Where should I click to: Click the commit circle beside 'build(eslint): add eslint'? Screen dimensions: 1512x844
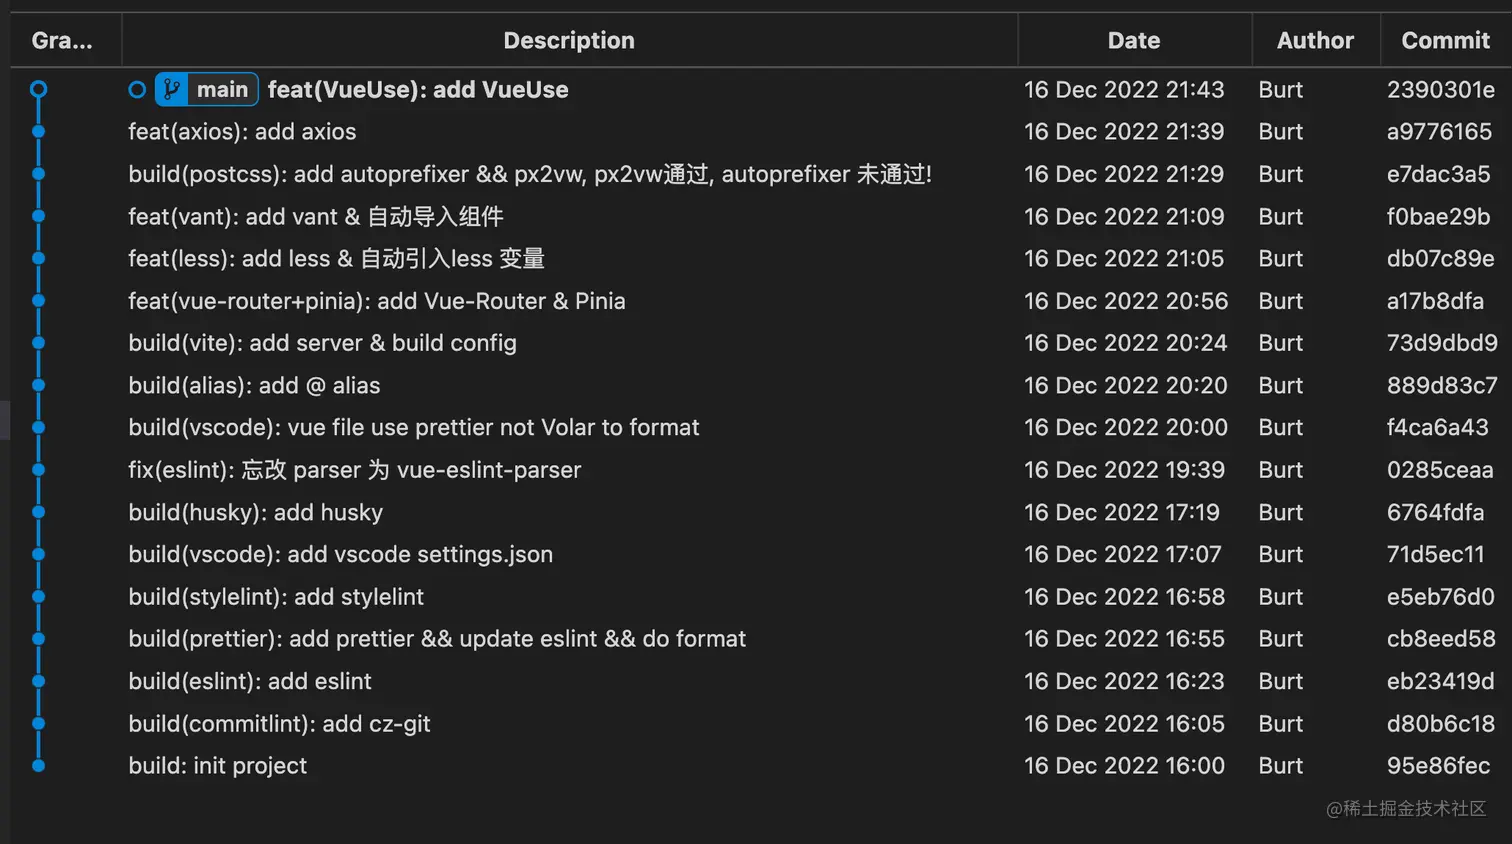click(x=38, y=681)
